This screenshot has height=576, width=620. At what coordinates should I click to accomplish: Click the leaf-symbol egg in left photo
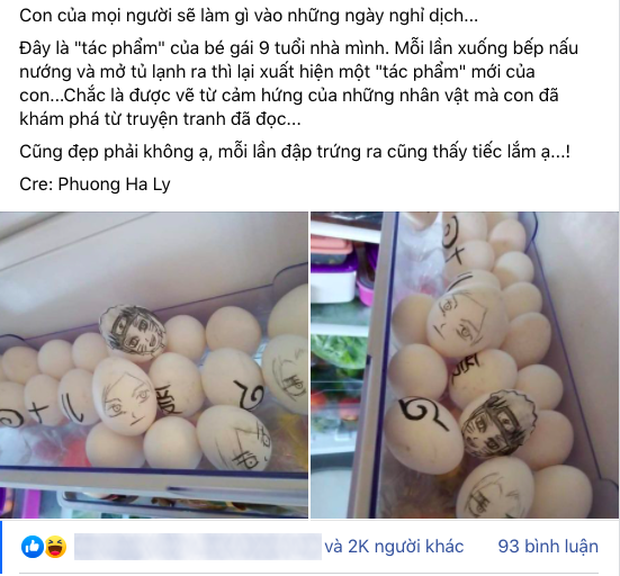(x=234, y=383)
